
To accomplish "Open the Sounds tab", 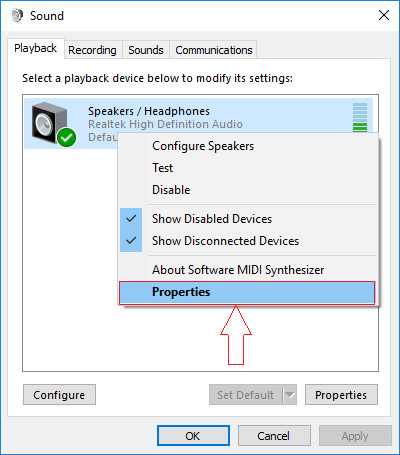I will pyautogui.click(x=146, y=50).
